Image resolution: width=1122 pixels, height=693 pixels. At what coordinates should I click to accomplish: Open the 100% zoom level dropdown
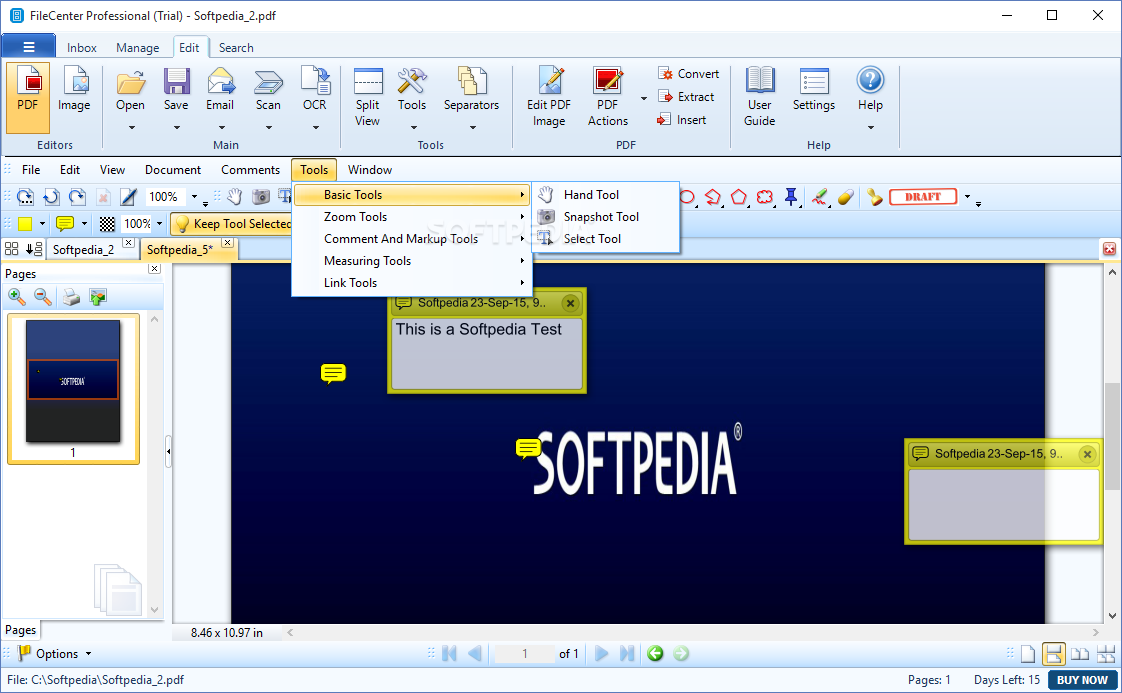(x=194, y=197)
